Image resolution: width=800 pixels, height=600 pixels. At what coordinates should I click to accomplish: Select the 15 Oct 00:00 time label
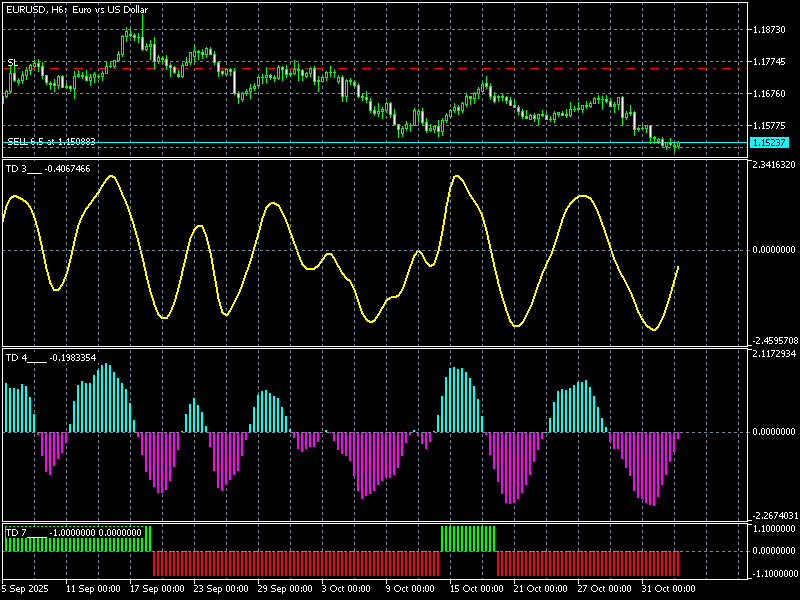coord(477,589)
